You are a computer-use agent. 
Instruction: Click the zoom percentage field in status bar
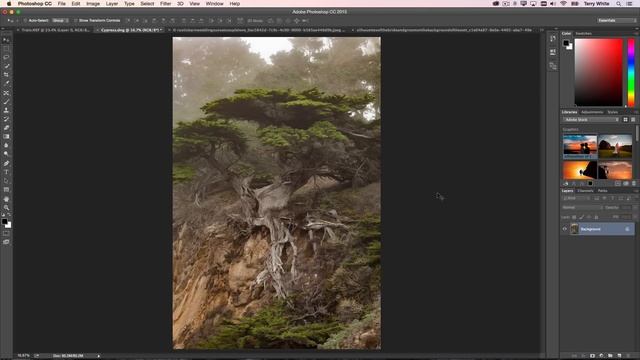click(x=23, y=356)
